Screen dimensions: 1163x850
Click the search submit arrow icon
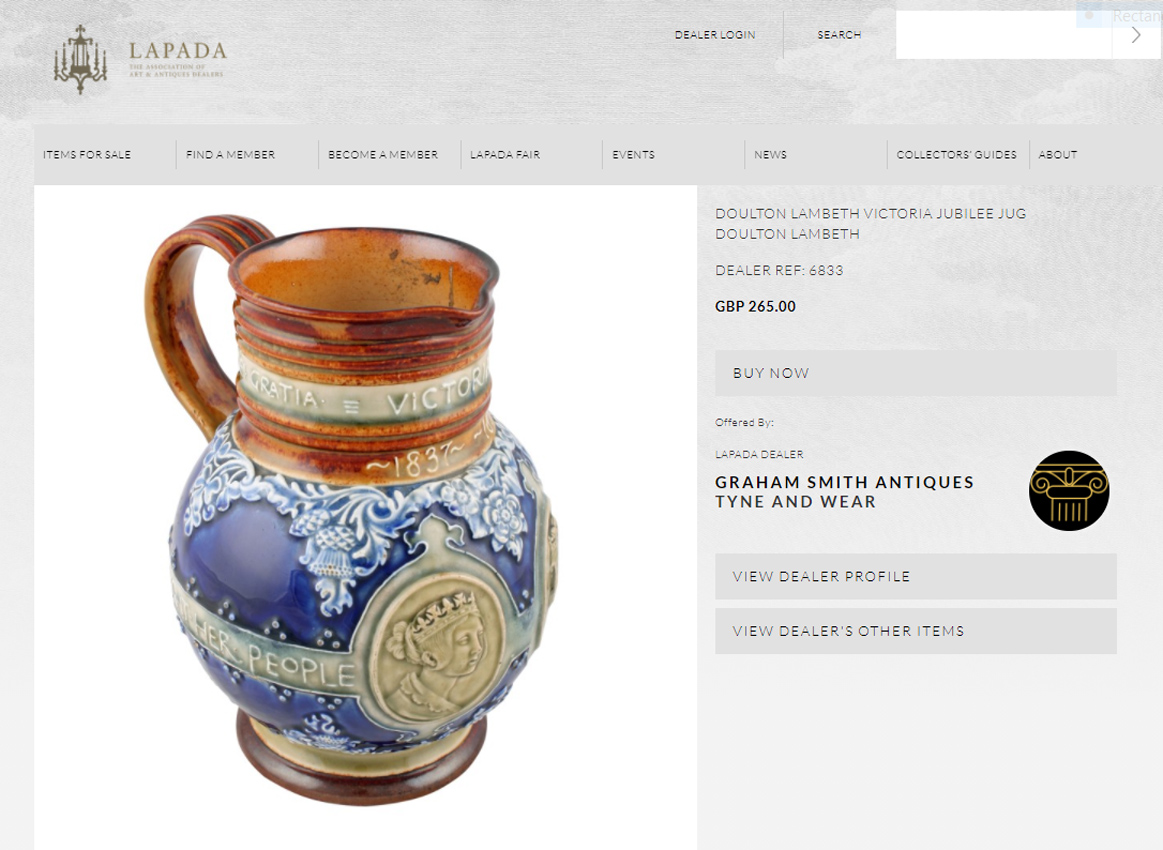click(x=1136, y=35)
